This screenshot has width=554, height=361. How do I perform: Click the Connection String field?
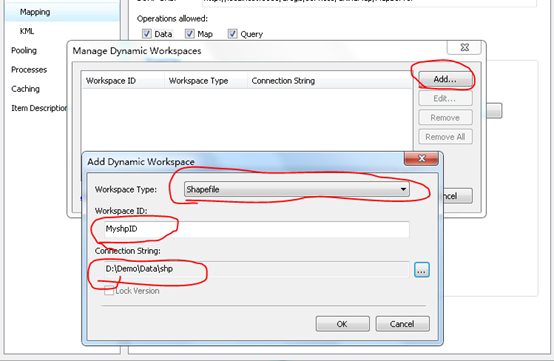click(257, 269)
